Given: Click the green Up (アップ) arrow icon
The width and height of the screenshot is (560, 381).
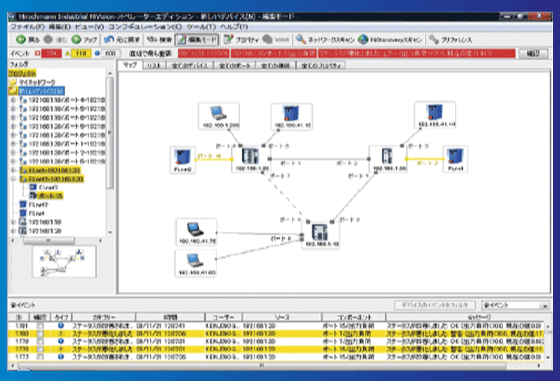Looking at the screenshot, I should coord(76,39).
